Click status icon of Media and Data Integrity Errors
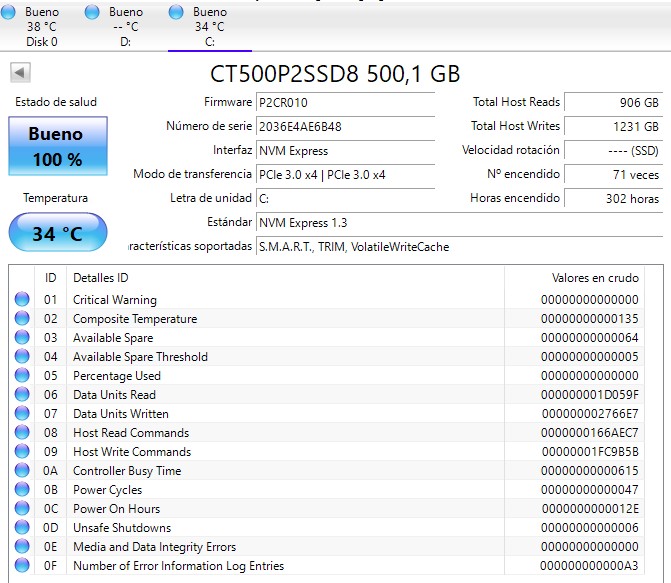 click(22, 546)
